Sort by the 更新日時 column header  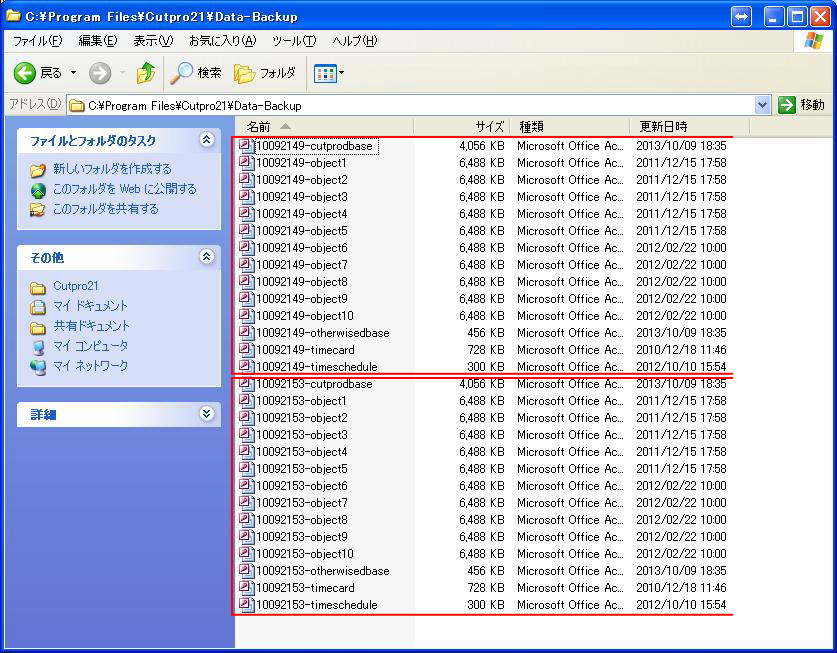690,127
